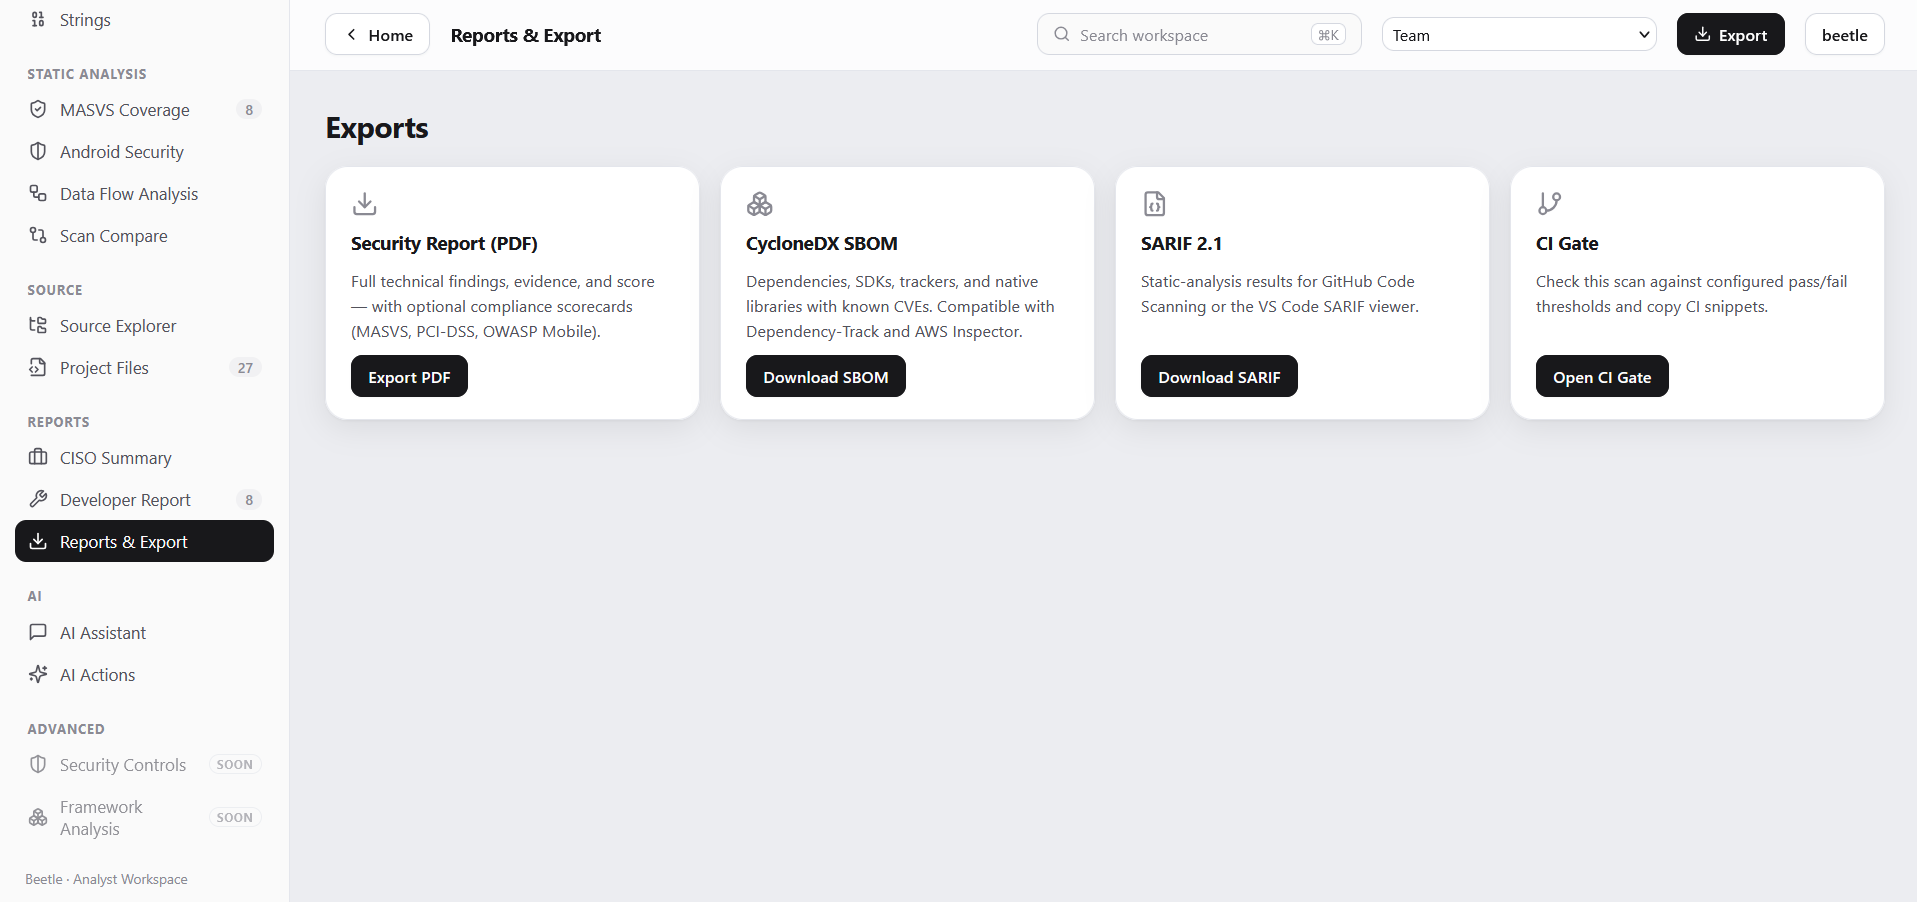The height and width of the screenshot is (902, 1917).
Task: Click the Scan Compare icon
Action: pos(38,235)
